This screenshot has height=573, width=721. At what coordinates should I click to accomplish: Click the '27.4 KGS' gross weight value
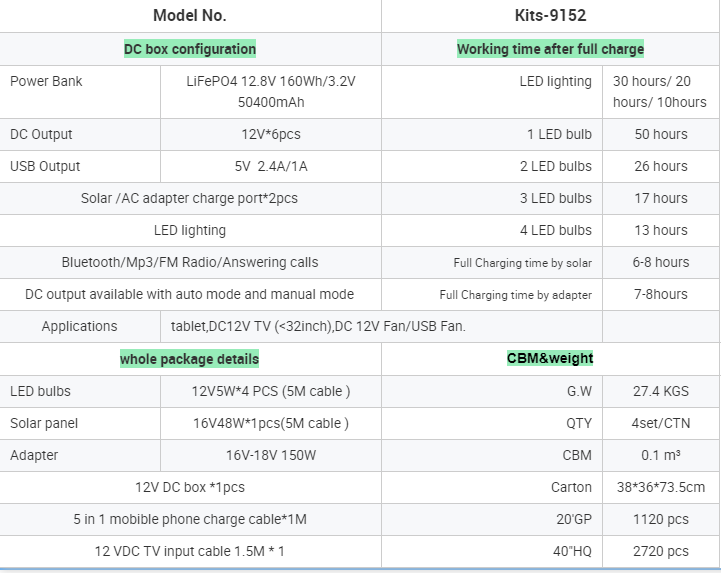click(x=661, y=391)
